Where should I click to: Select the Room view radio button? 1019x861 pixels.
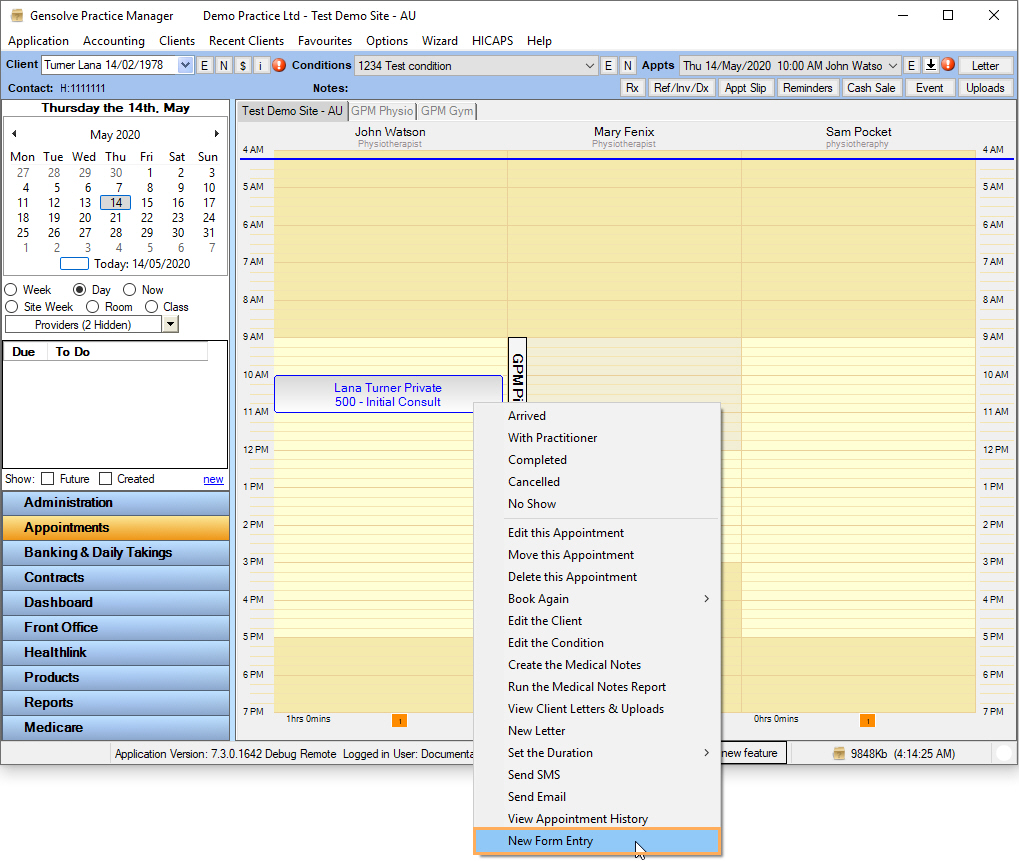93,307
